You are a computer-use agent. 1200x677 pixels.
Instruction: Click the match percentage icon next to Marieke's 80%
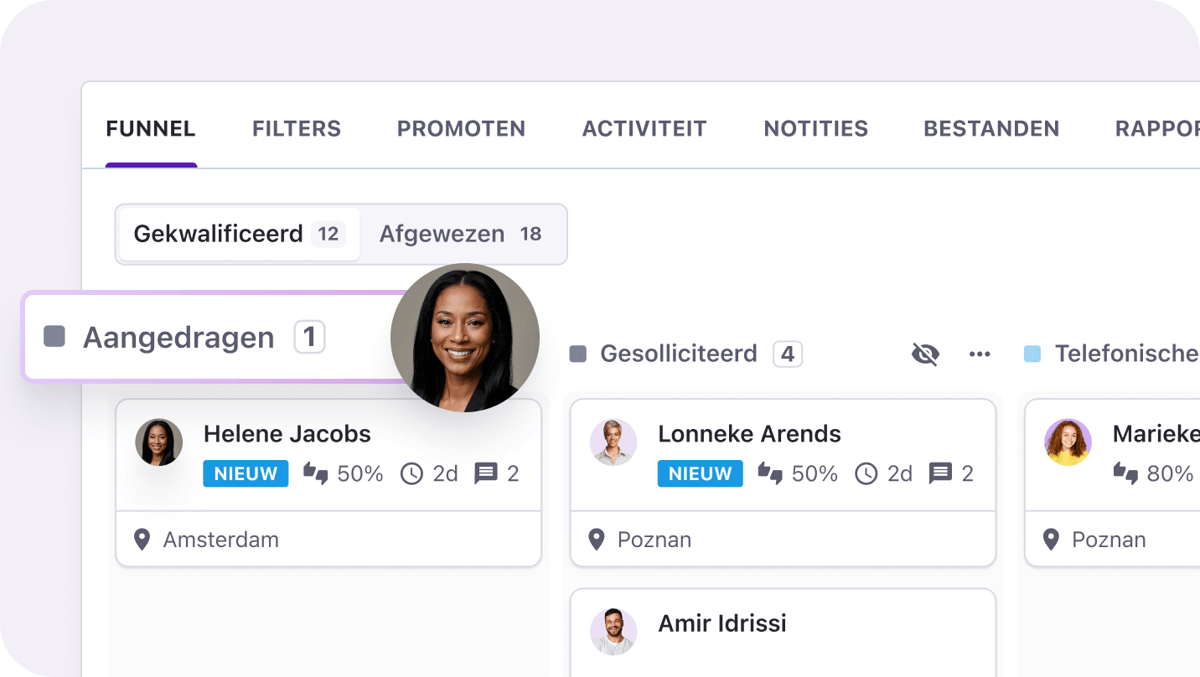point(1127,474)
